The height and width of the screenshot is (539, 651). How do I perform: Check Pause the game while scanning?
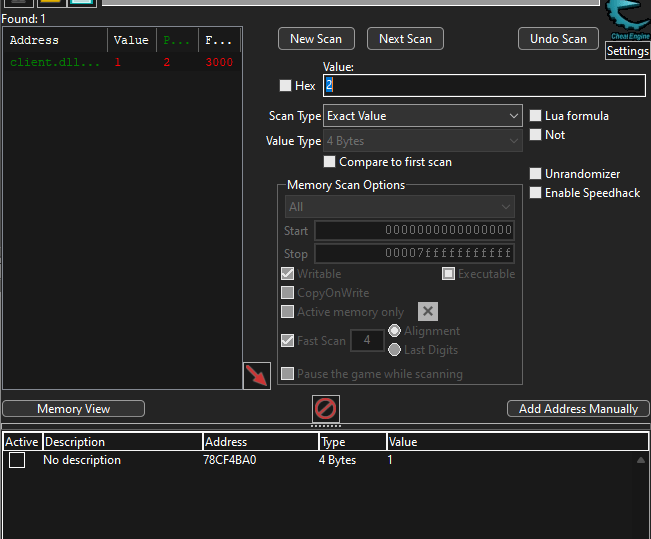[x=287, y=374]
